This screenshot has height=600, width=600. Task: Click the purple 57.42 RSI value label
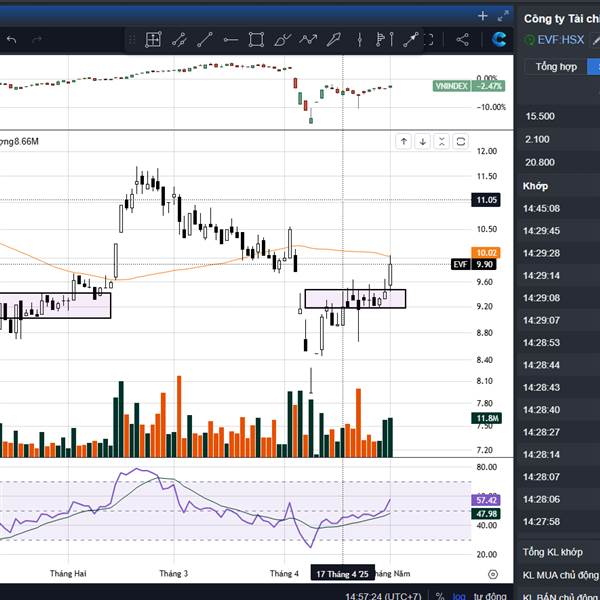pos(486,500)
